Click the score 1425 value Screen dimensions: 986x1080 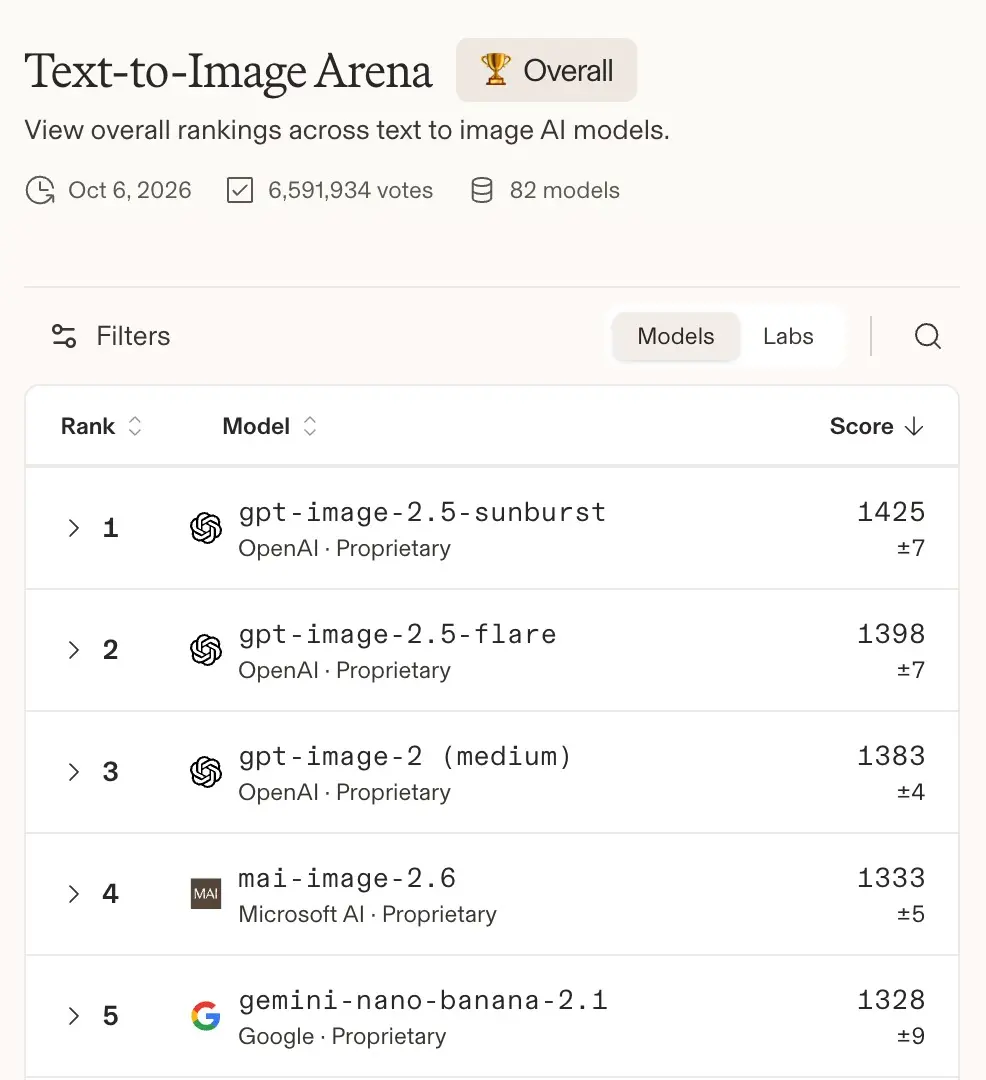(891, 512)
